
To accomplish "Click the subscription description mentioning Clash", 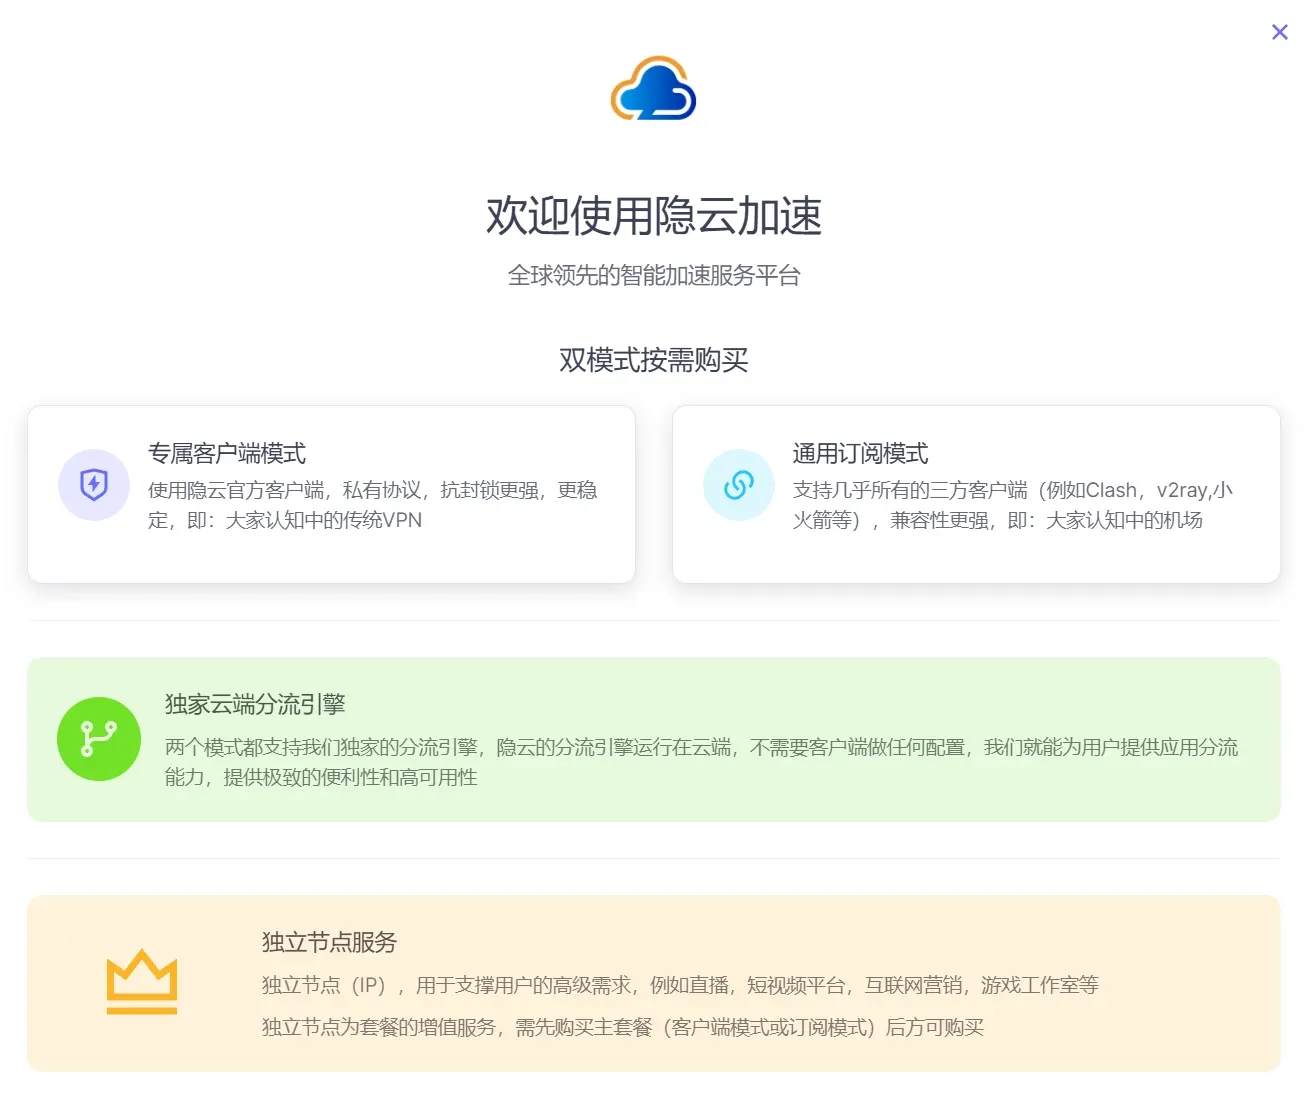I will coord(1012,505).
